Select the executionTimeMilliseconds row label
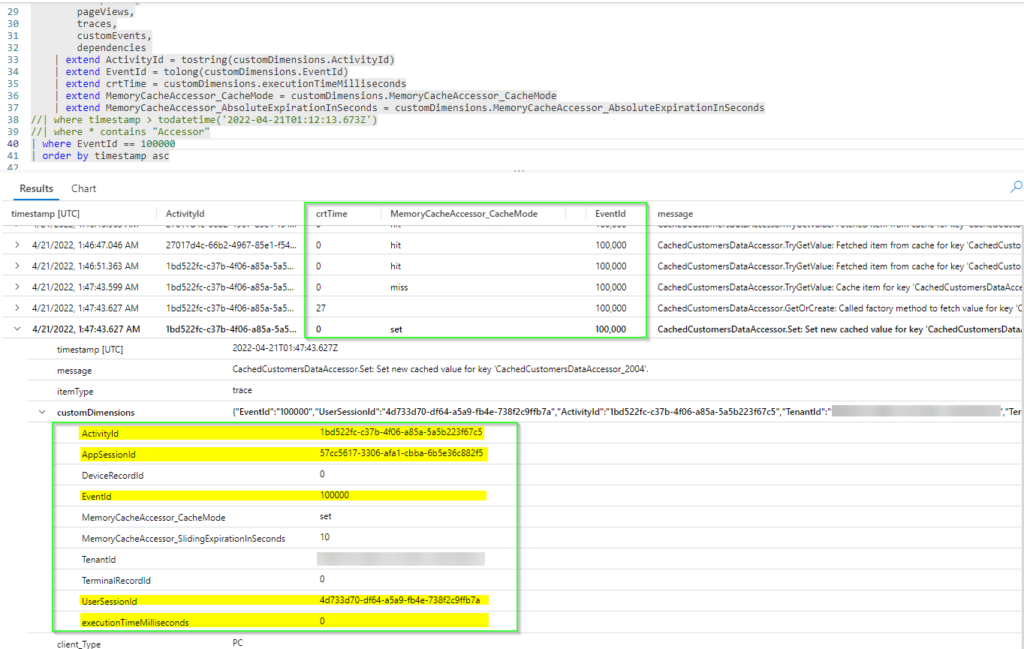 [135, 623]
